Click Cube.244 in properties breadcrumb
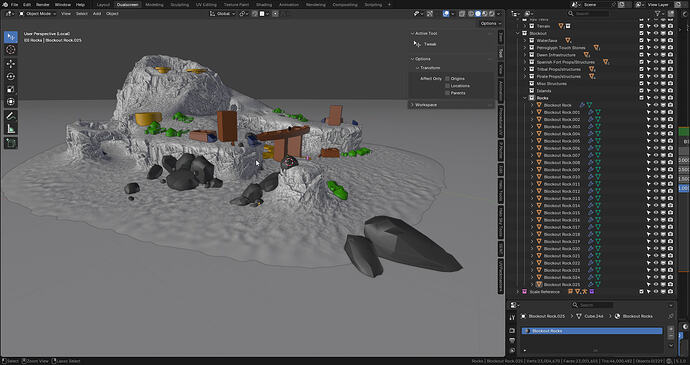The height and width of the screenshot is (365, 690). 593,316
